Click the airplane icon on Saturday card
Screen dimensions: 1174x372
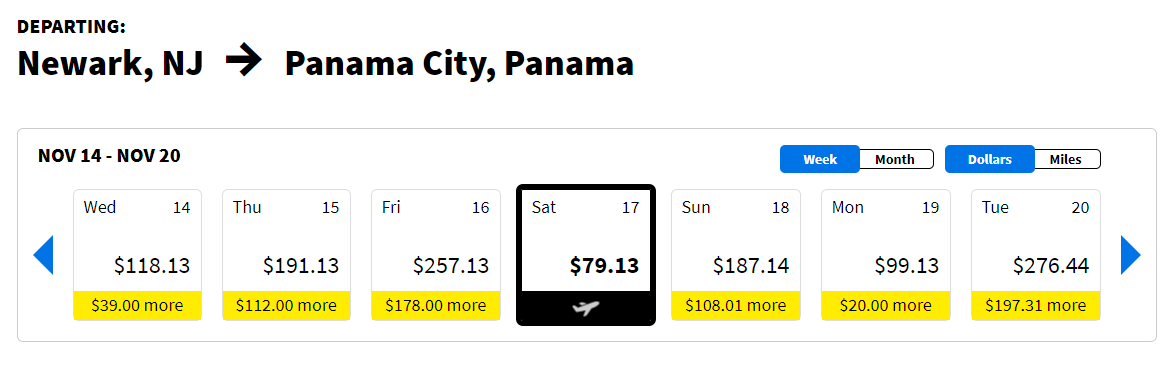[x=586, y=307]
